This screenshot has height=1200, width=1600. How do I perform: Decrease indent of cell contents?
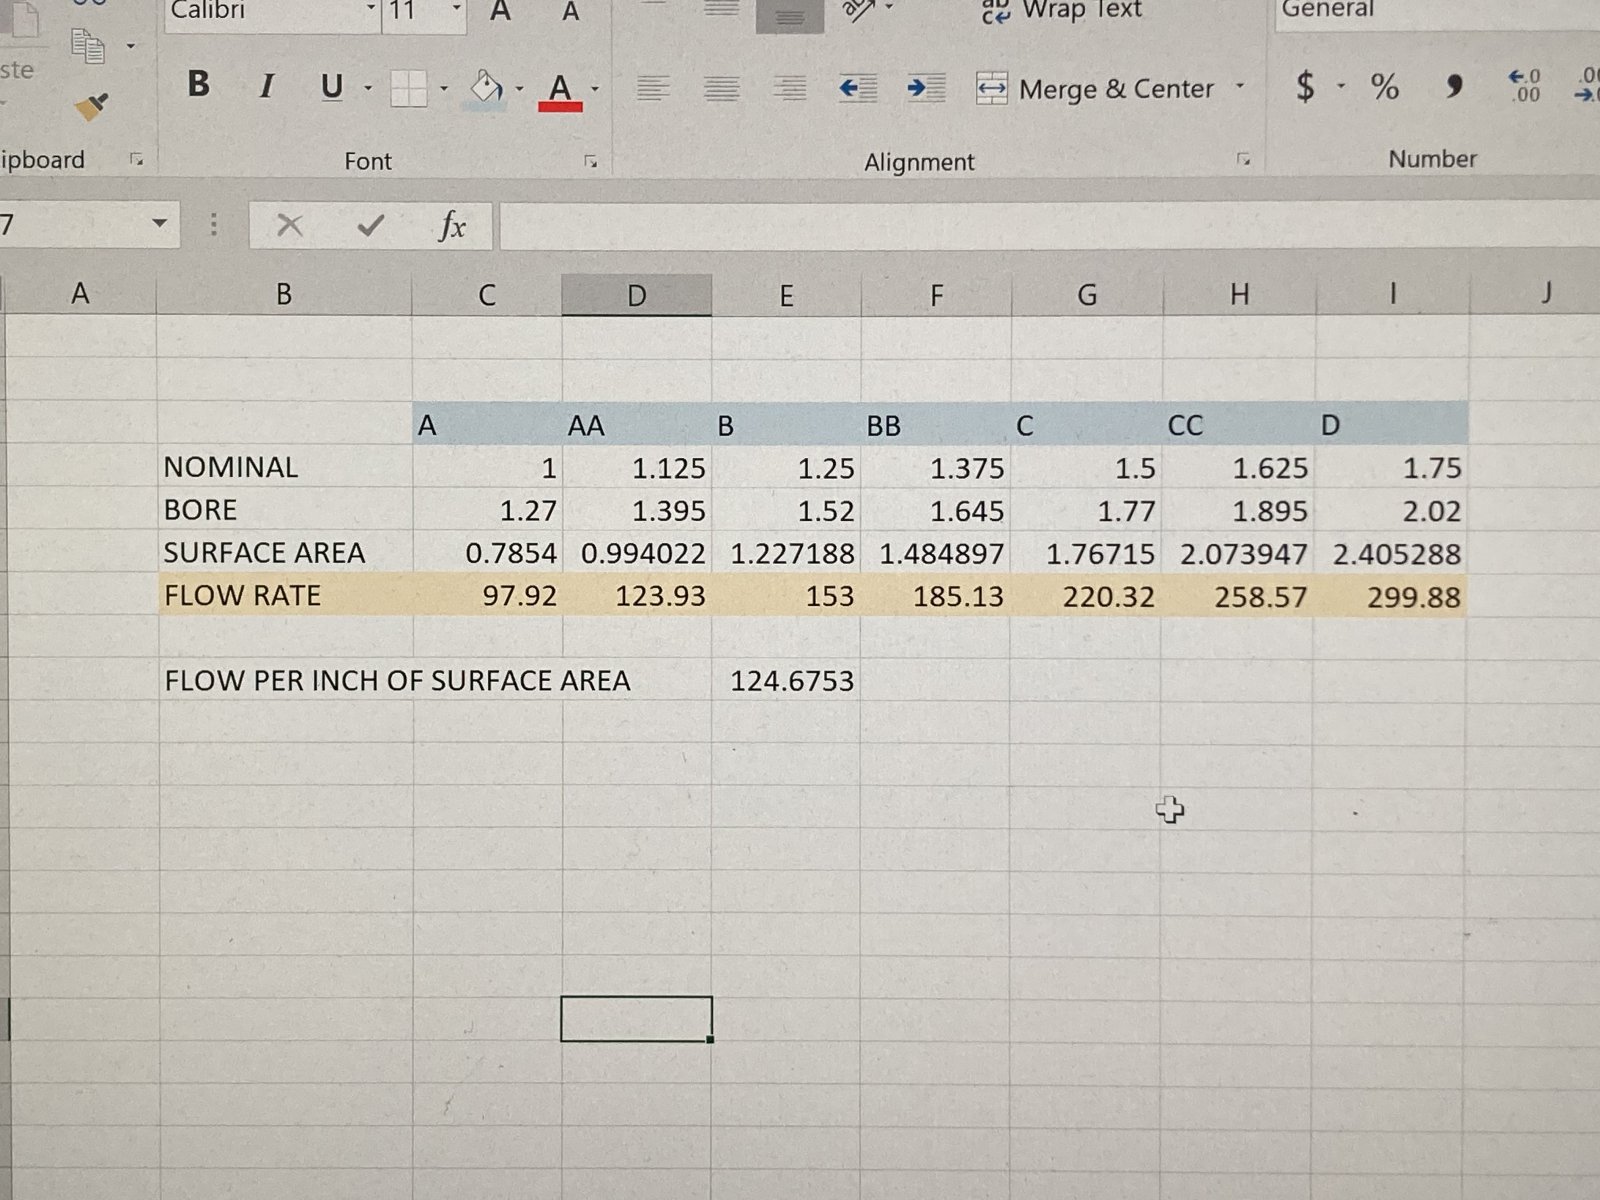(x=857, y=89)
